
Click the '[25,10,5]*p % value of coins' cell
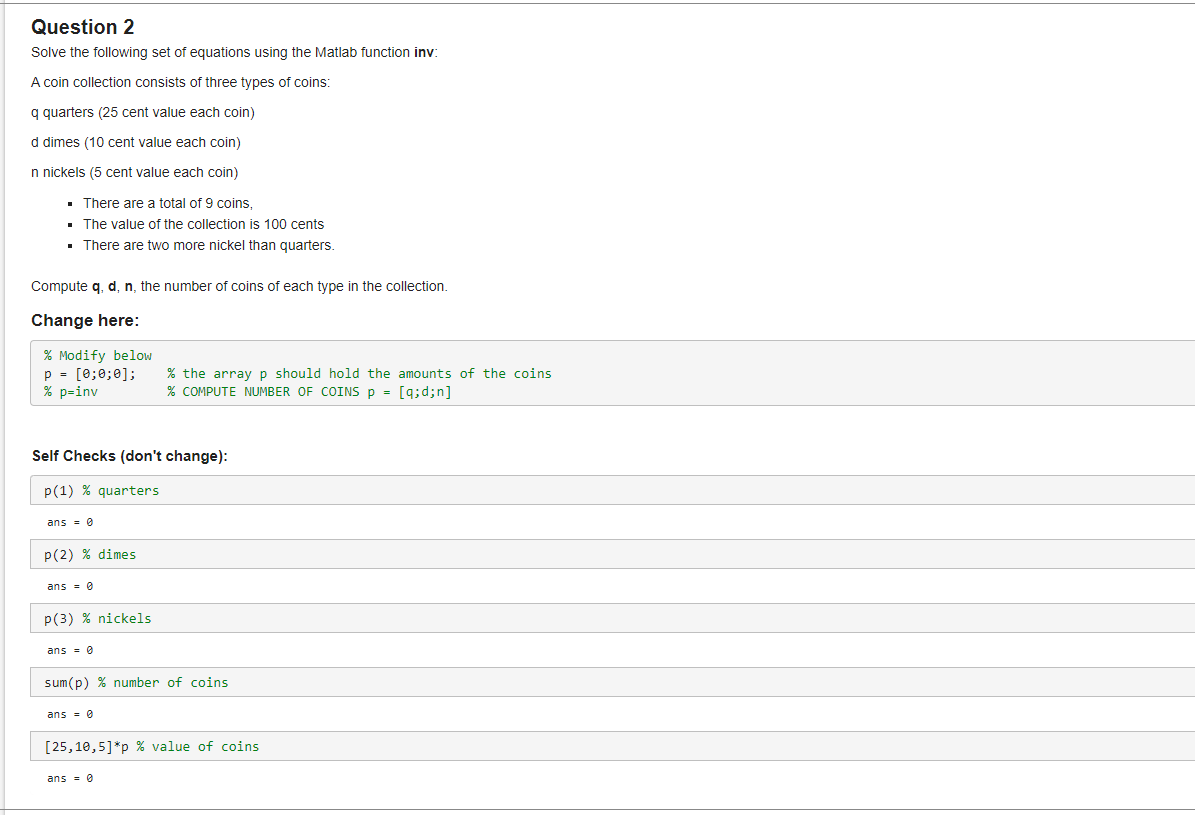[x=151, y=746]
